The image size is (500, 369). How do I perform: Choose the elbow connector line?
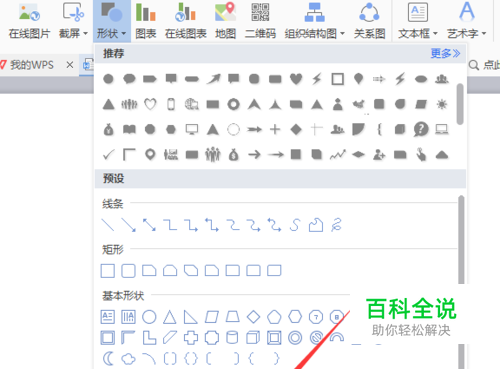coord(170,225)
